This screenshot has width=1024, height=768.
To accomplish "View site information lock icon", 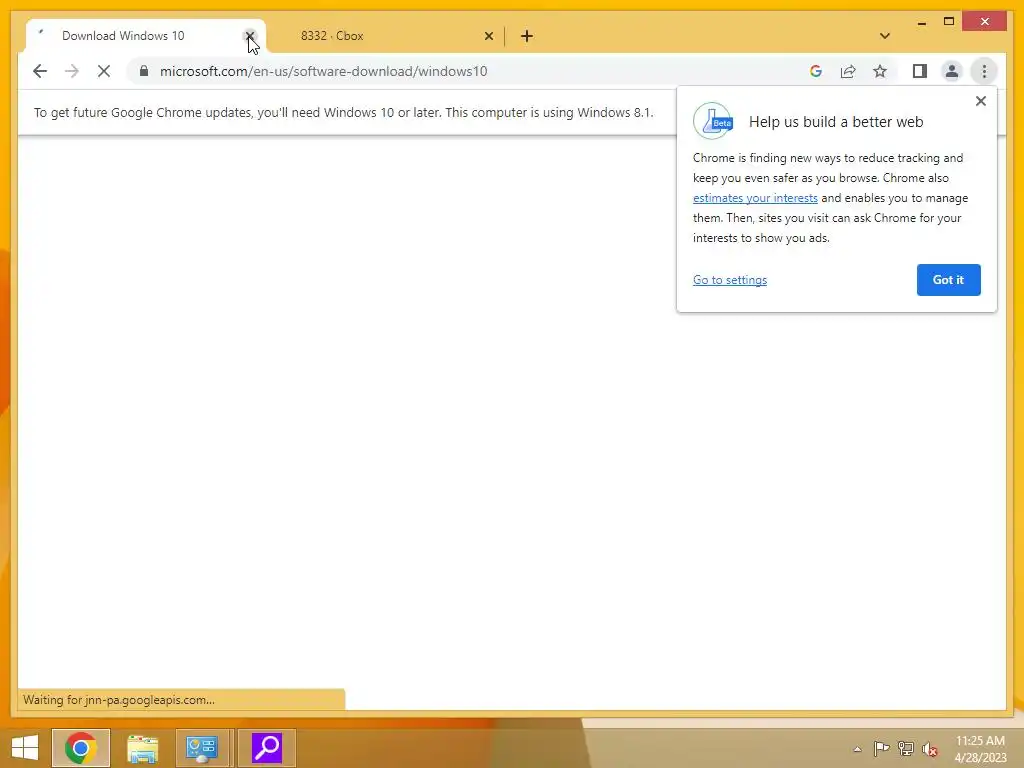I will tap(144, 71).
